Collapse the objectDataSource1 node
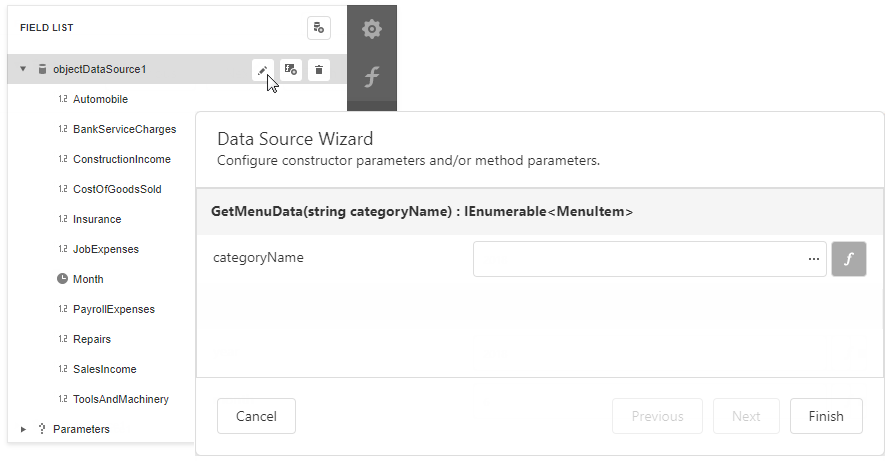 click(23, 69)
